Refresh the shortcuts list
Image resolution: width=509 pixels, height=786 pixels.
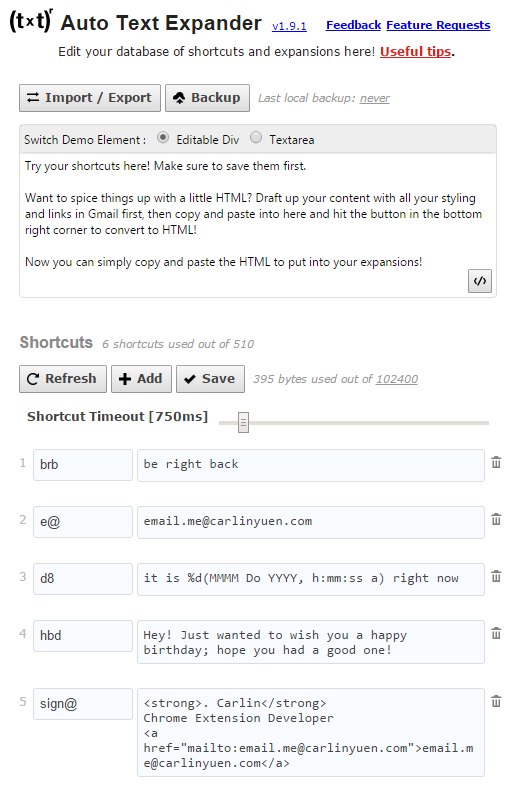pyautogui.click(x=63, y=378)
